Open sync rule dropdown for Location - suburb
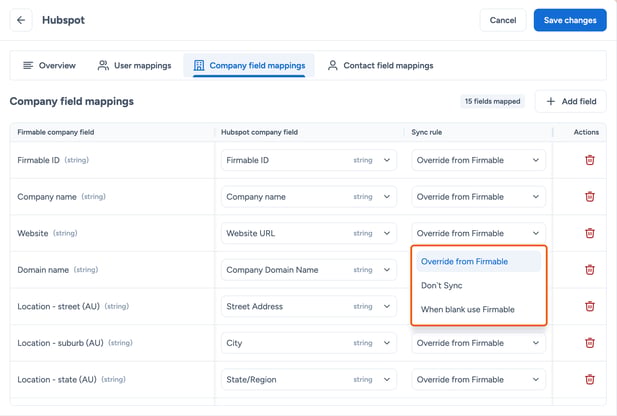Image resolution: width=617 pixels, height=416 pixels. 478,343
